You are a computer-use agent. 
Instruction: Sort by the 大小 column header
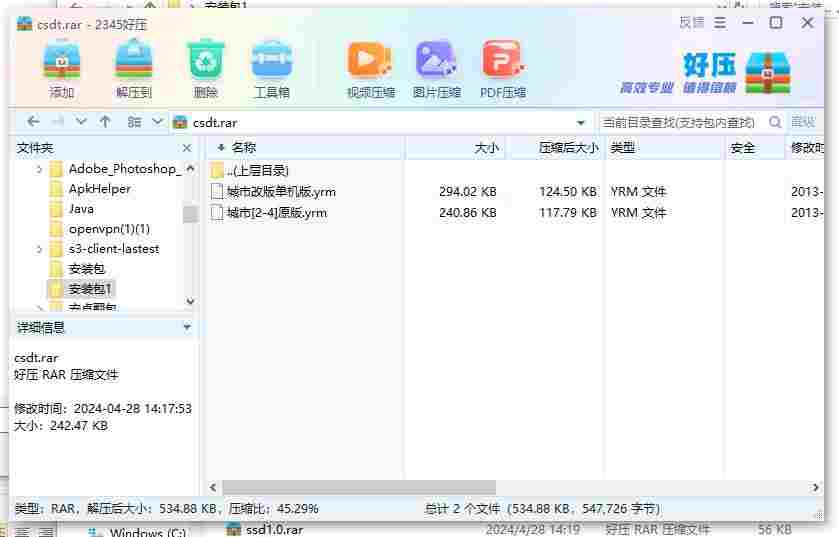[x=455, y=148]
